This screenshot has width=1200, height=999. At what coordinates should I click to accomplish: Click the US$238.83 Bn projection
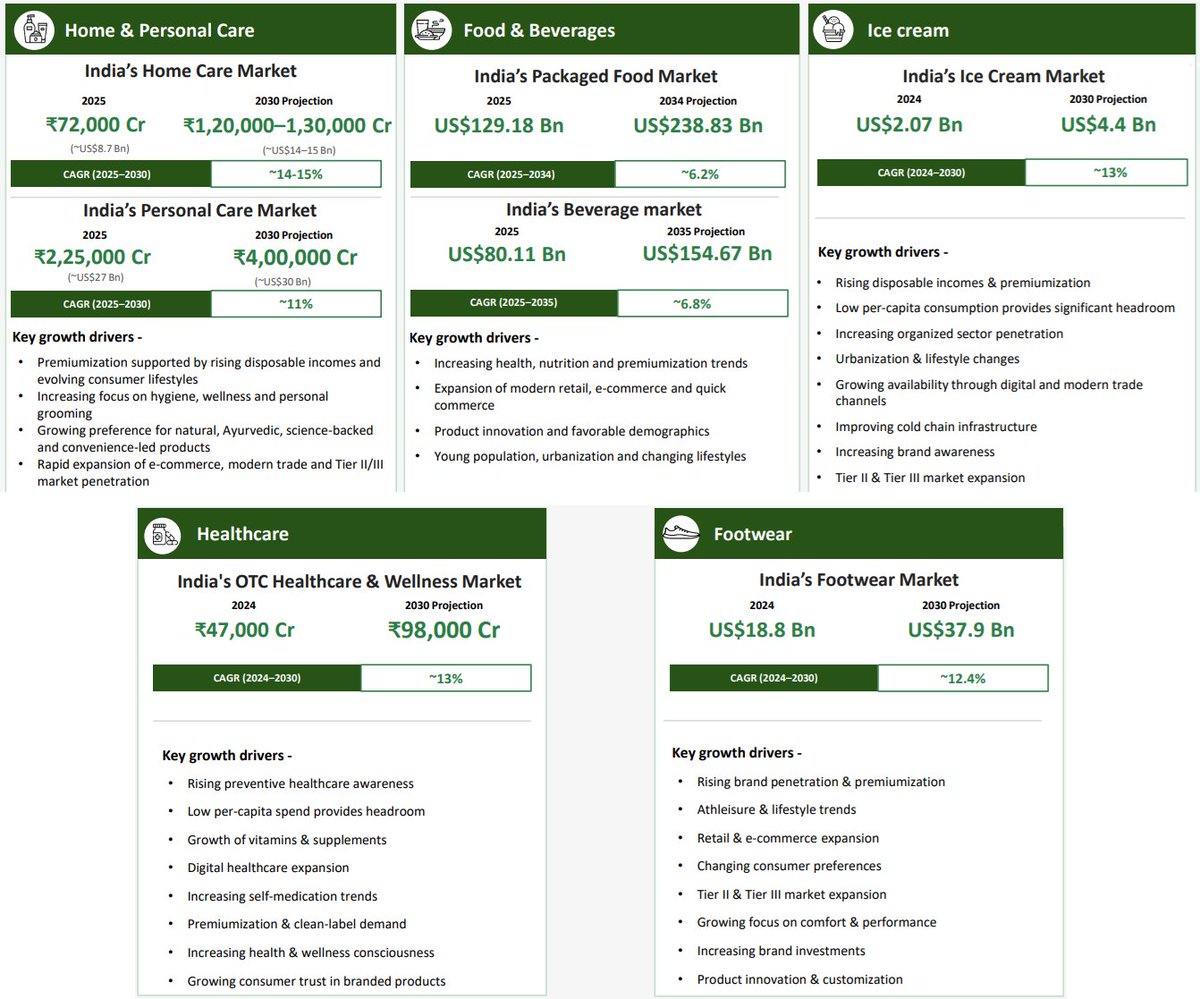698,126
